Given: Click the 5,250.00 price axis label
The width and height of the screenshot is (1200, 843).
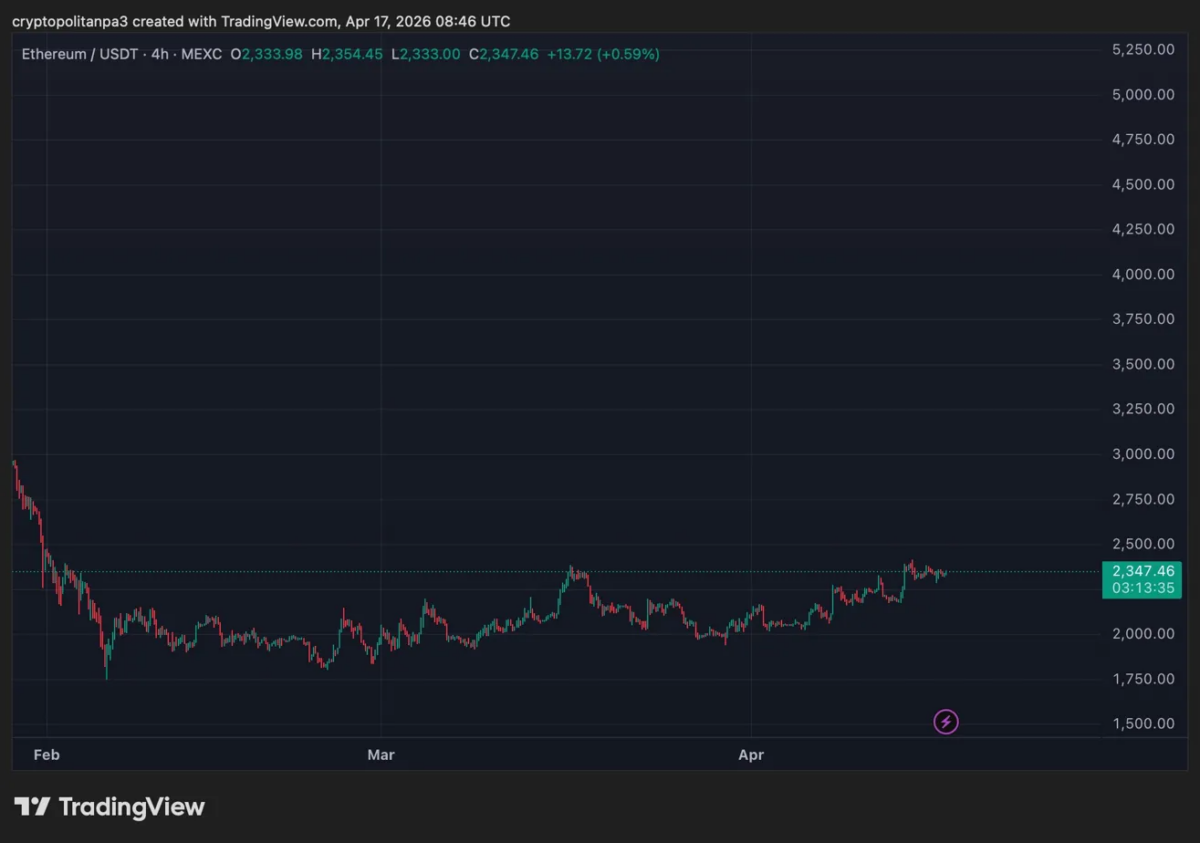Looking at the screenshot, I should point(1142,49).
